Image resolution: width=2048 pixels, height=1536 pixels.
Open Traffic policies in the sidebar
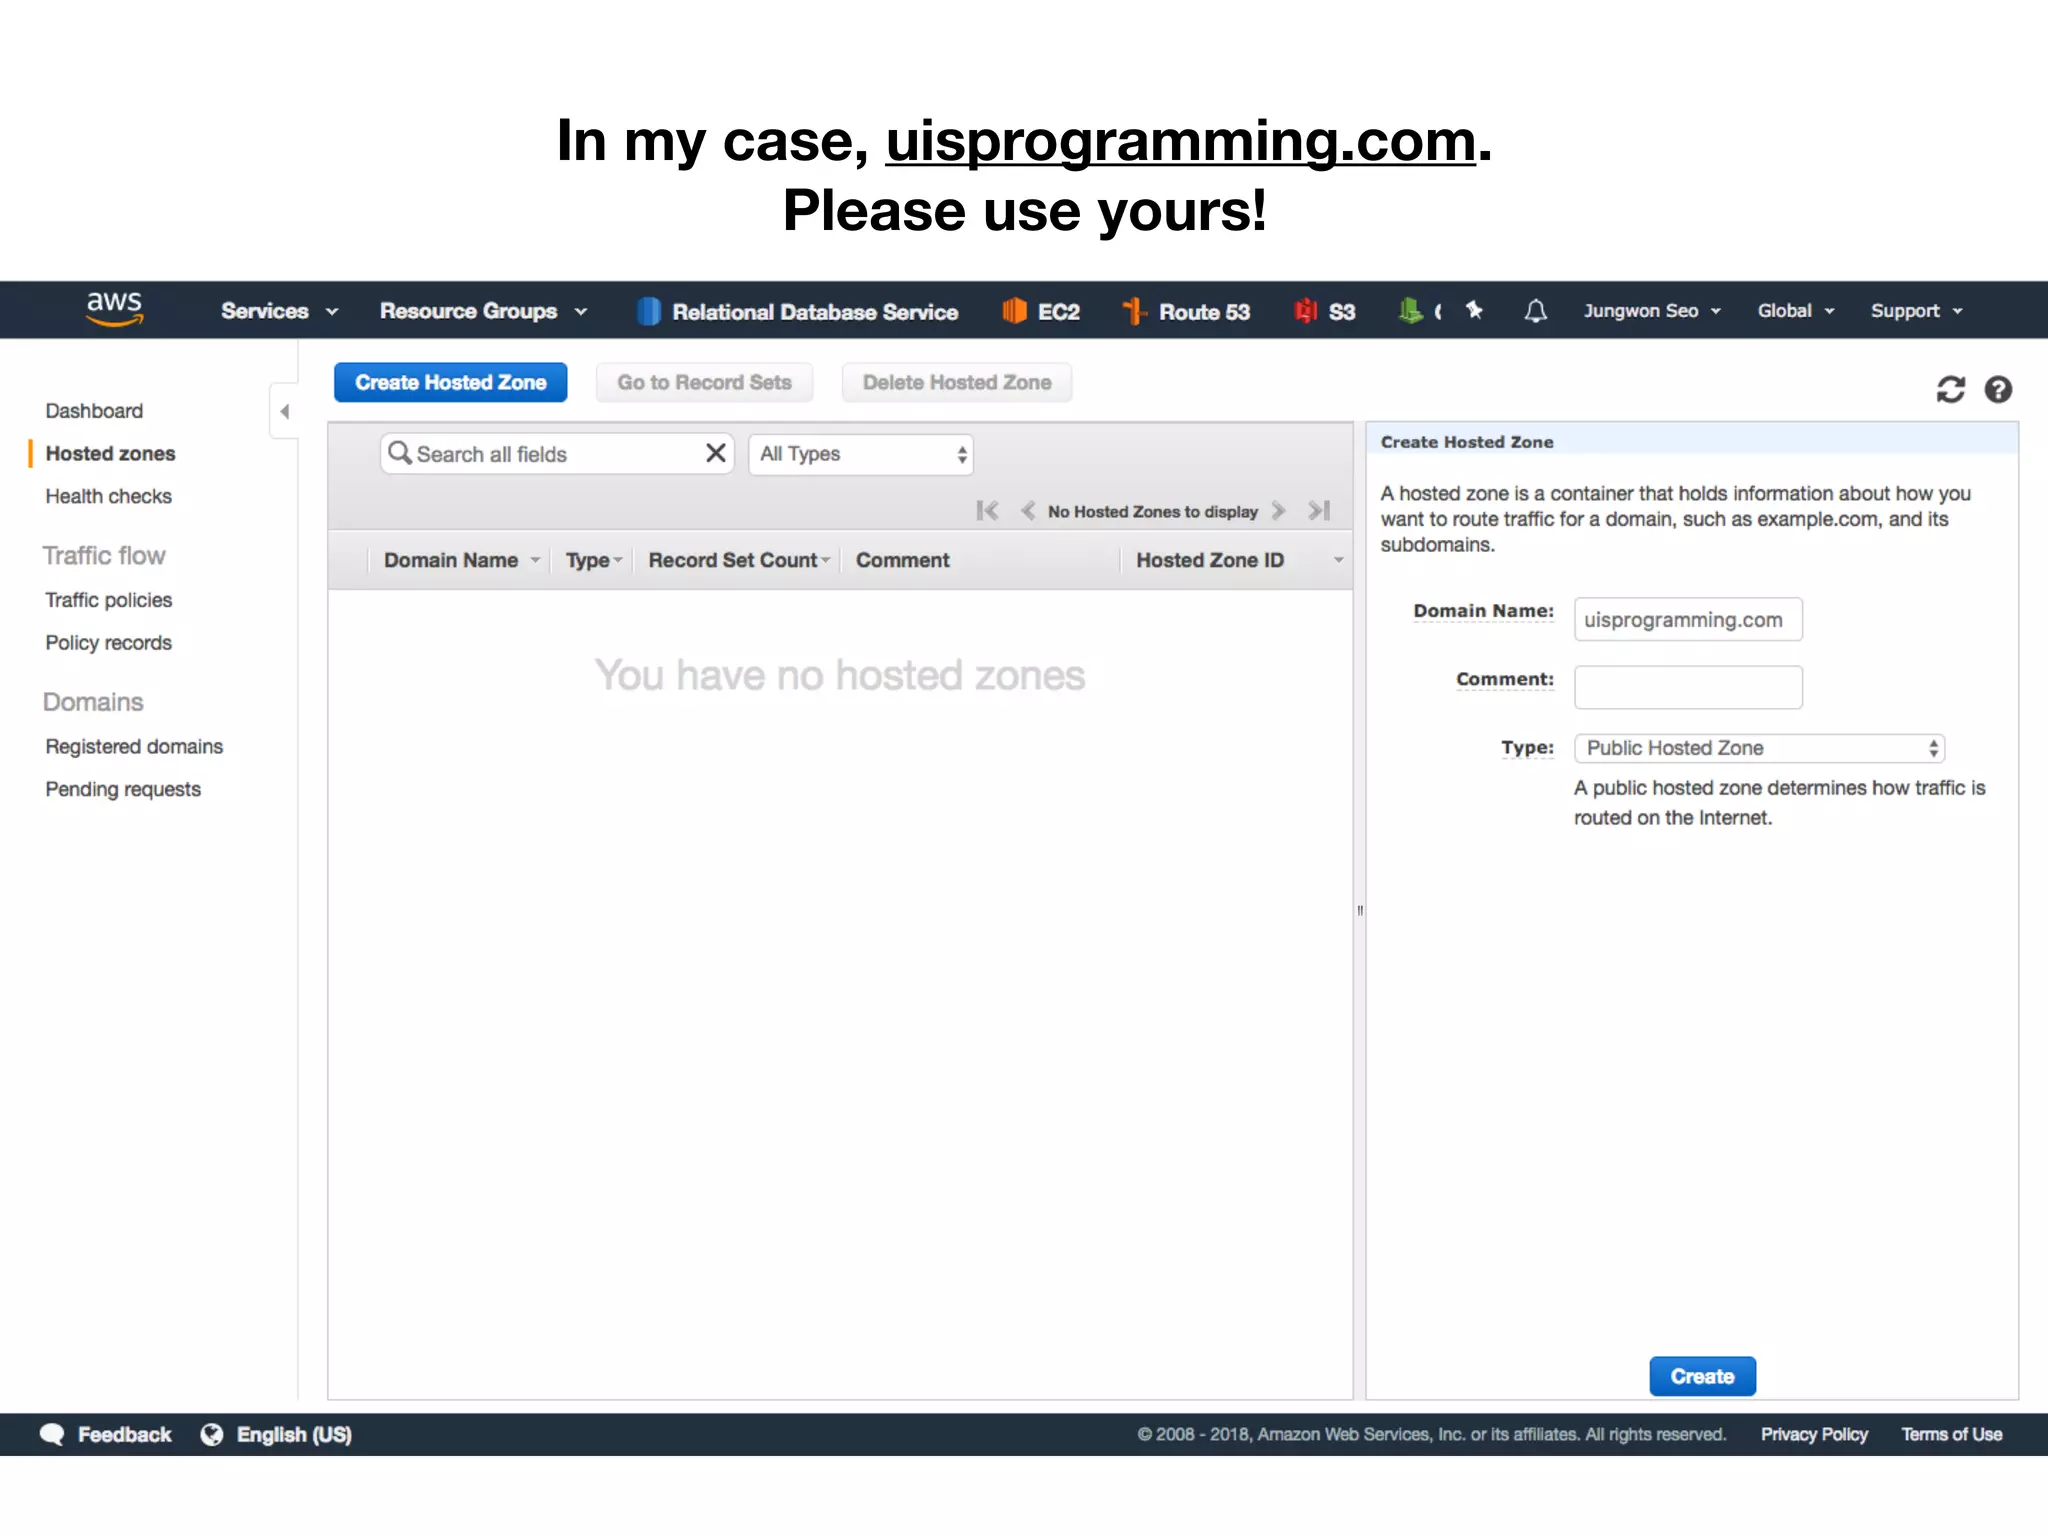pos(108,600)
